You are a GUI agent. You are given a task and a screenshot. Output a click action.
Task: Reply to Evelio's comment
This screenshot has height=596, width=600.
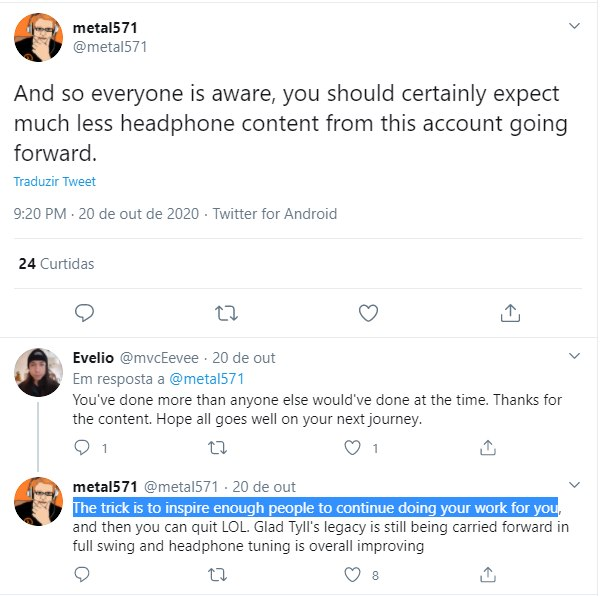tap(83, 447)
